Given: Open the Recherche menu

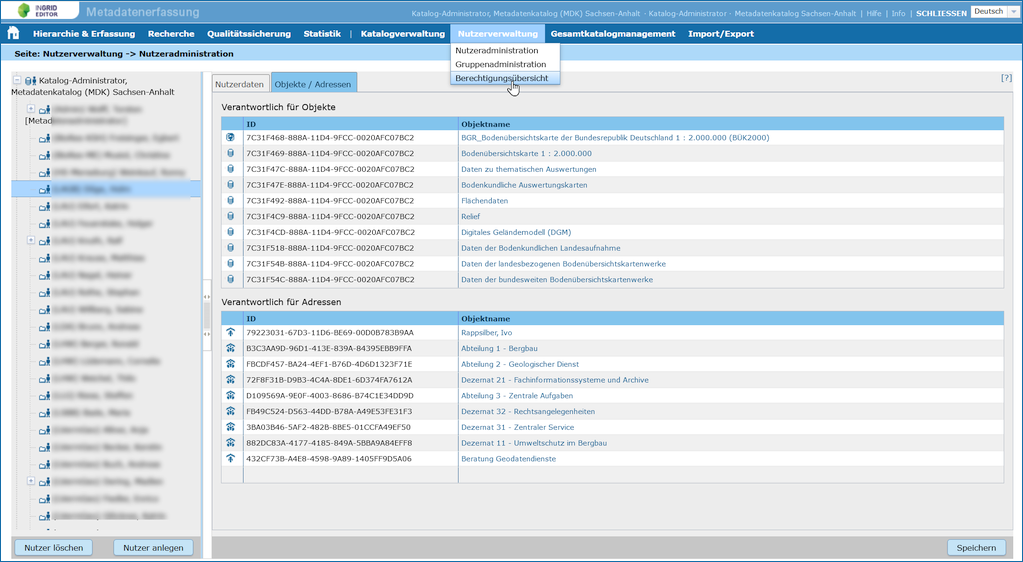Looking at the screenshot, I should click(x=171, y=34).
